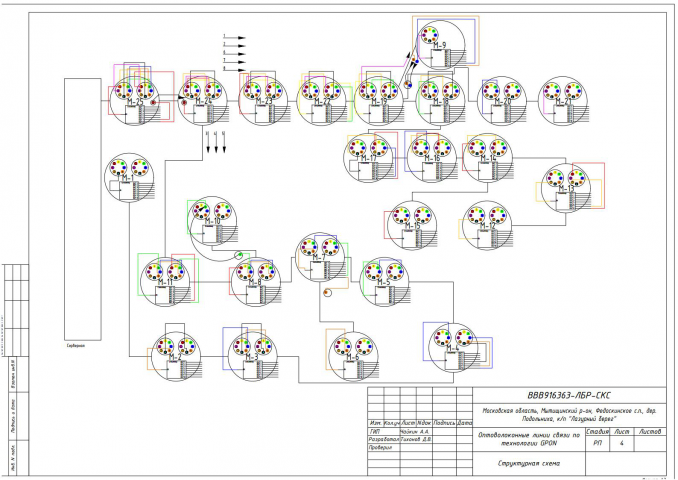Click the 'Оптоволоконные линии связи по технологии GPON' text
The width and height of the screenshot is (678, 480).
[529, 439]
